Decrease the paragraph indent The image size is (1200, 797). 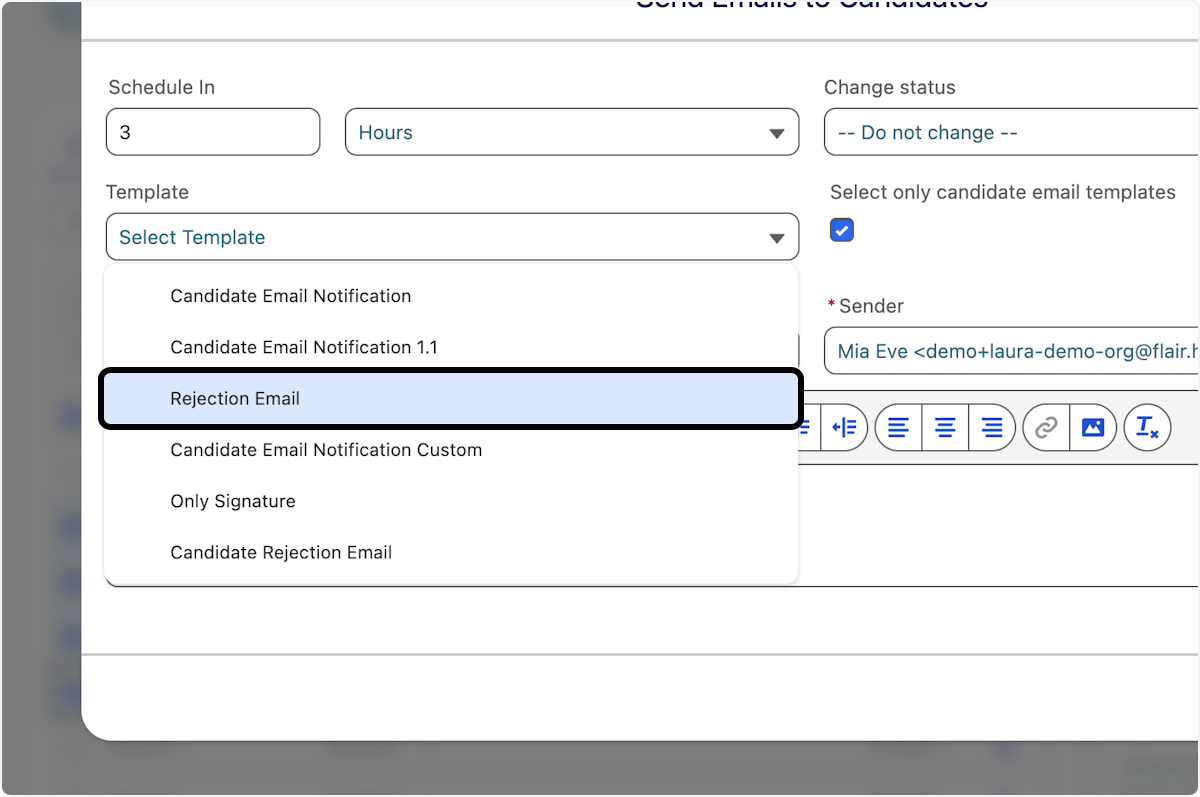844,427
